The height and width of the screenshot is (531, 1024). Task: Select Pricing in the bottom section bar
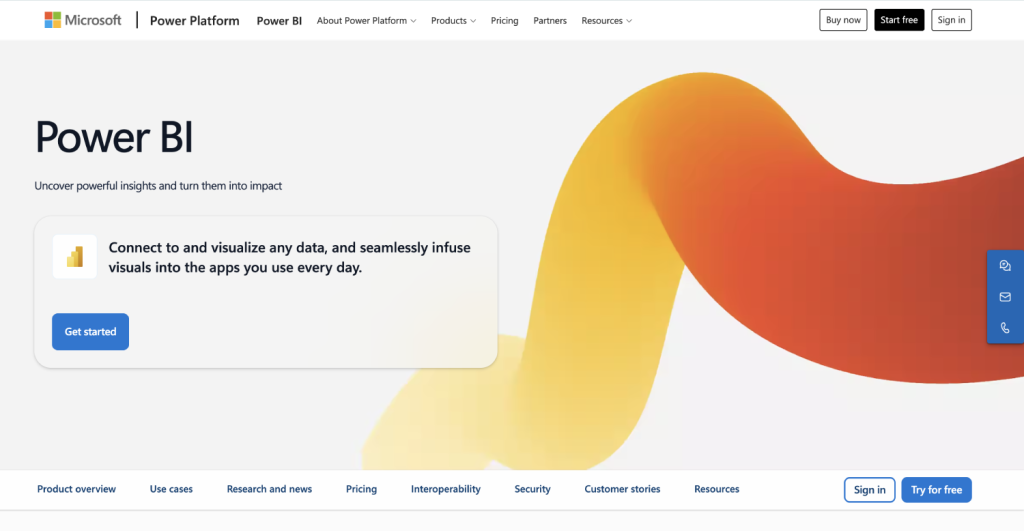tap(361, 489)
